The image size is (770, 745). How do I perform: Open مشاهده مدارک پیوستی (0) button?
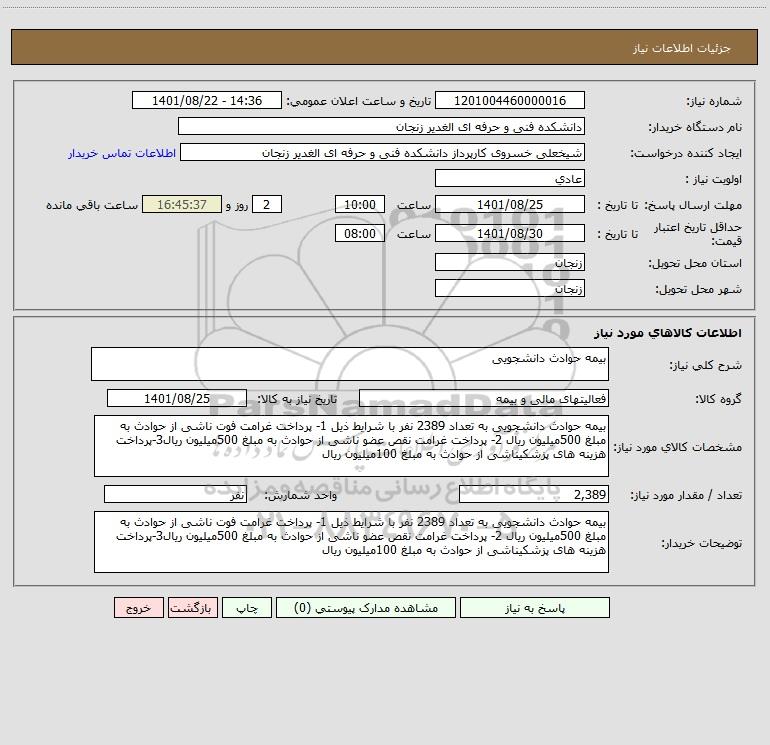(366, 607)
